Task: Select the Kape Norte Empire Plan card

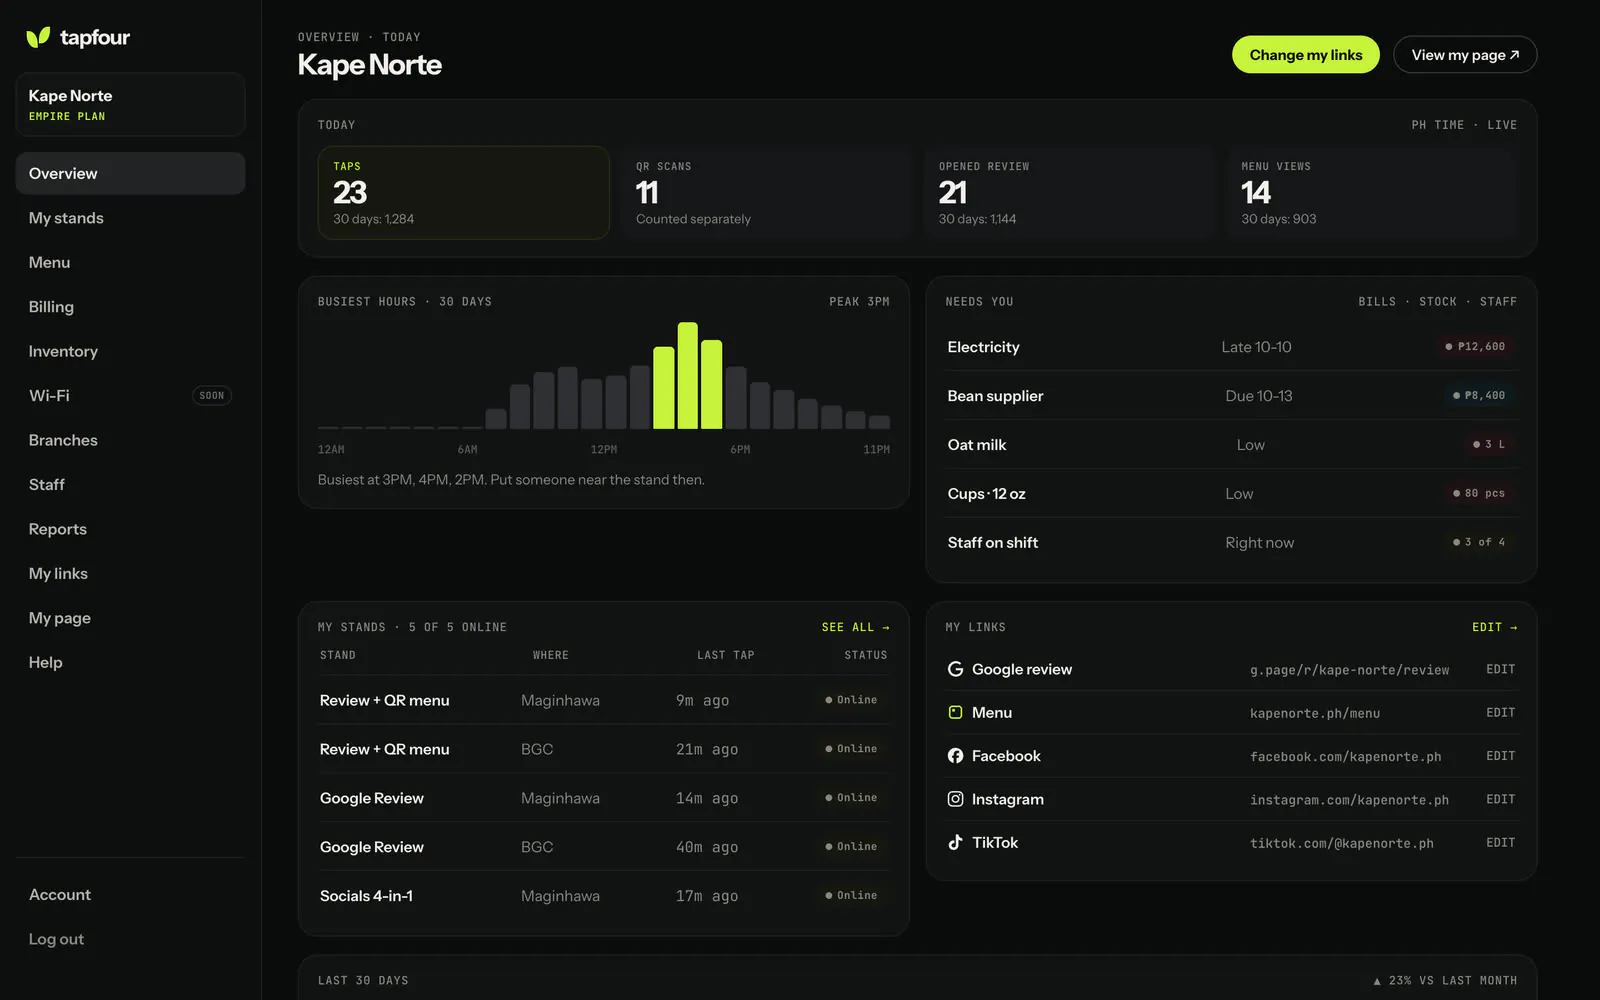Action: [130, 104]
